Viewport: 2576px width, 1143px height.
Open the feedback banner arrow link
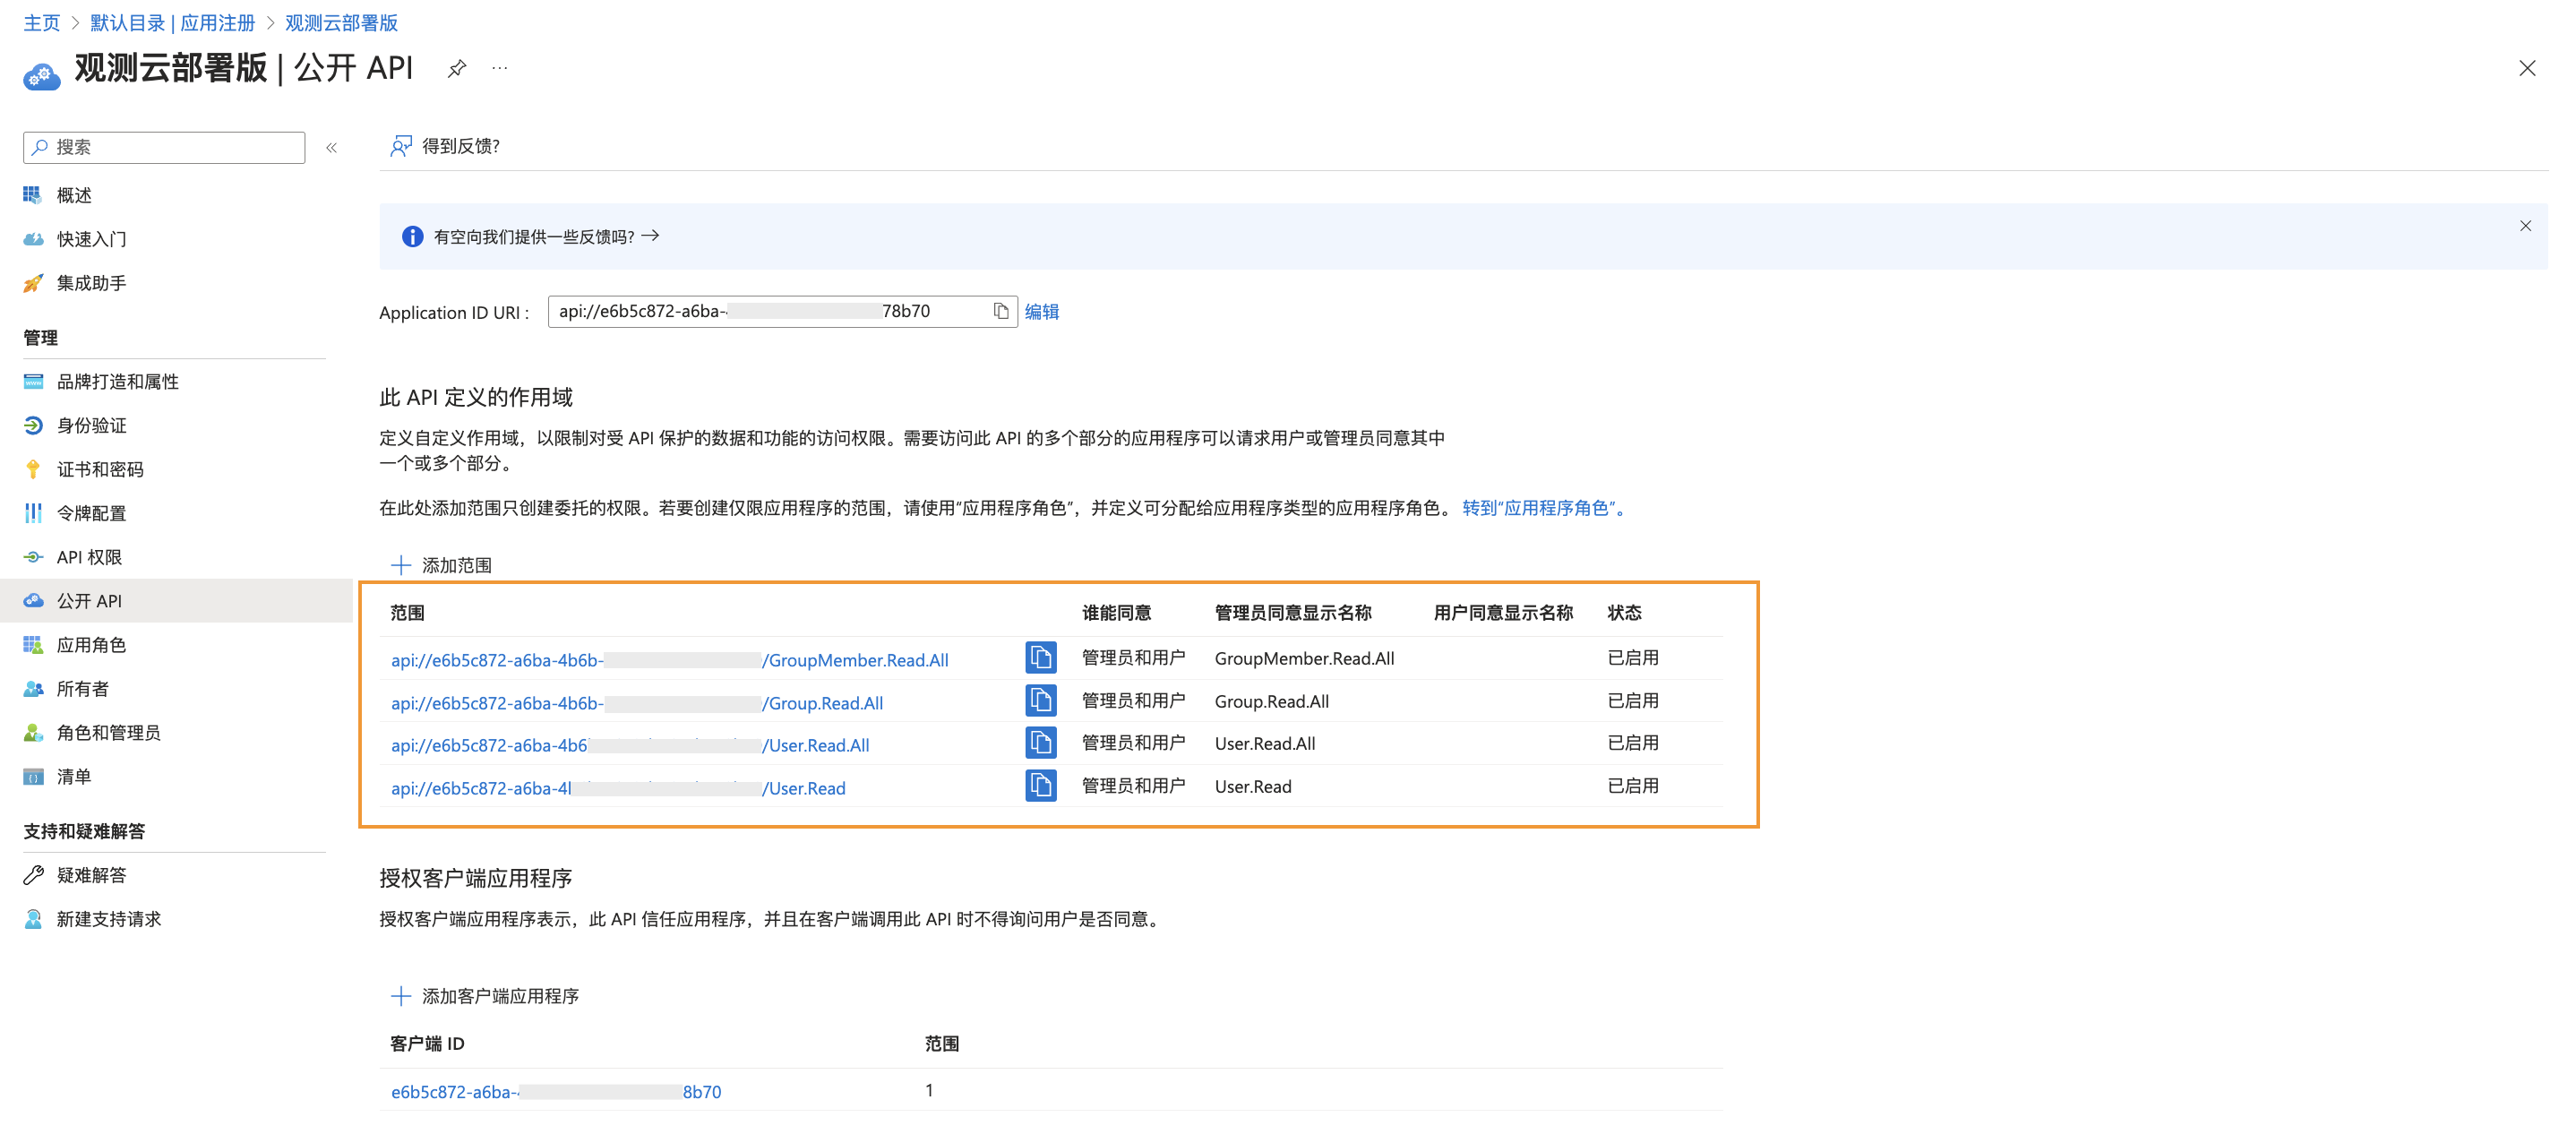[x=651, y=236]
